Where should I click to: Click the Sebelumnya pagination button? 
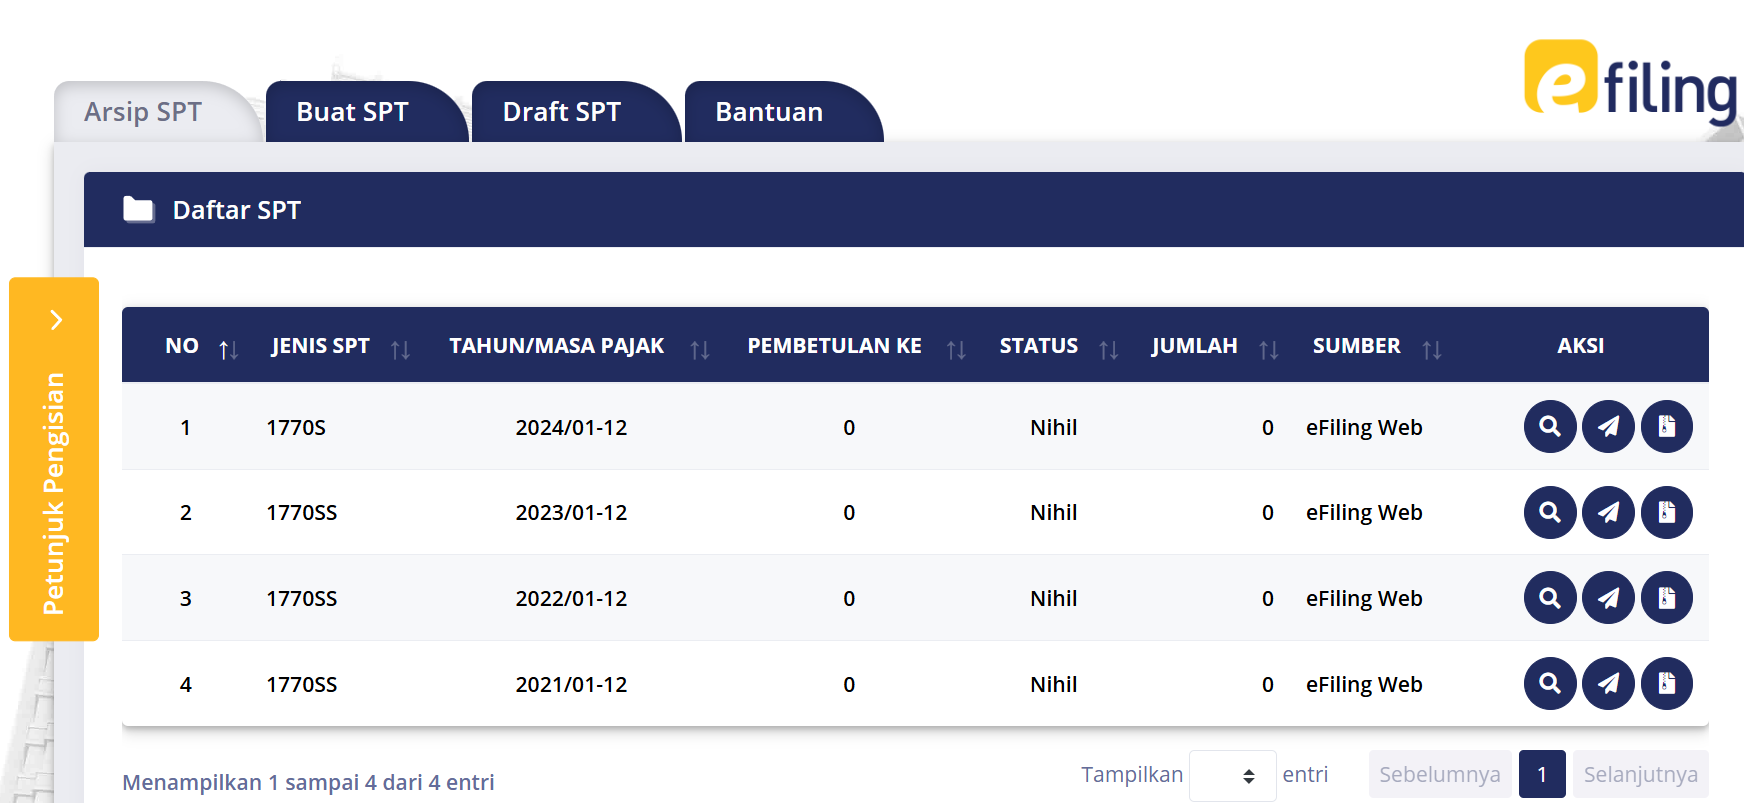click(x=1439, y=775)
